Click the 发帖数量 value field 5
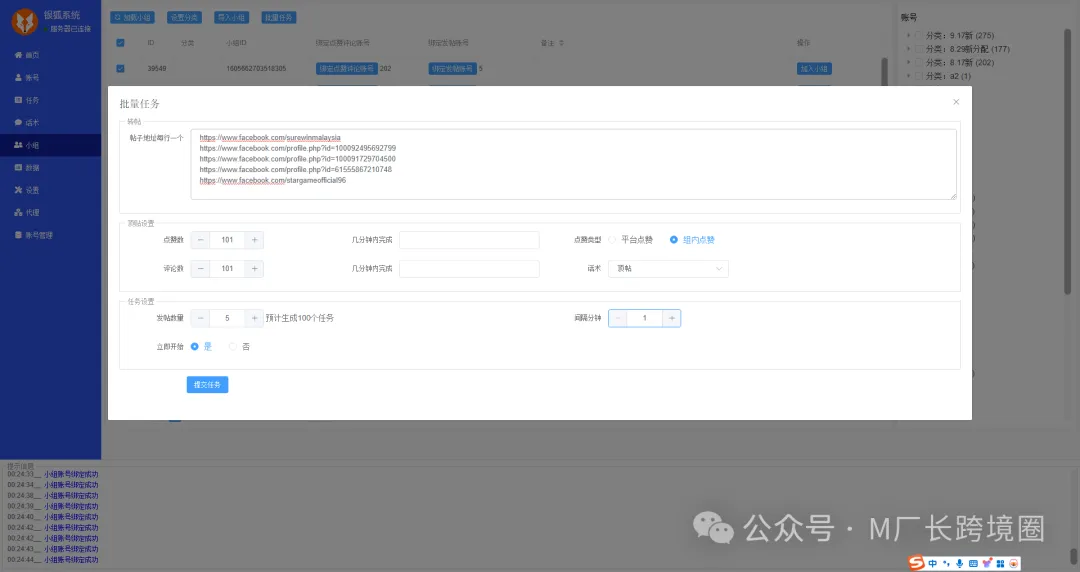Viewport: 1080px width, 572px height. tap(227, 318)
